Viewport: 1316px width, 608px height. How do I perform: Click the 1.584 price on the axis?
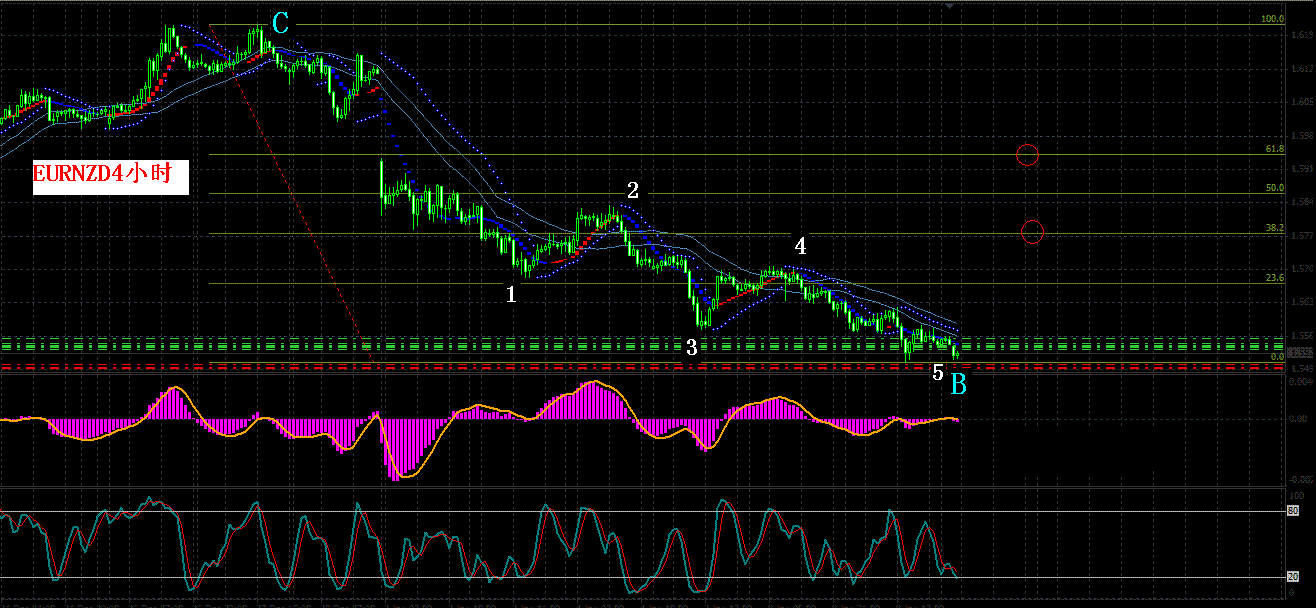[1302, 202]
